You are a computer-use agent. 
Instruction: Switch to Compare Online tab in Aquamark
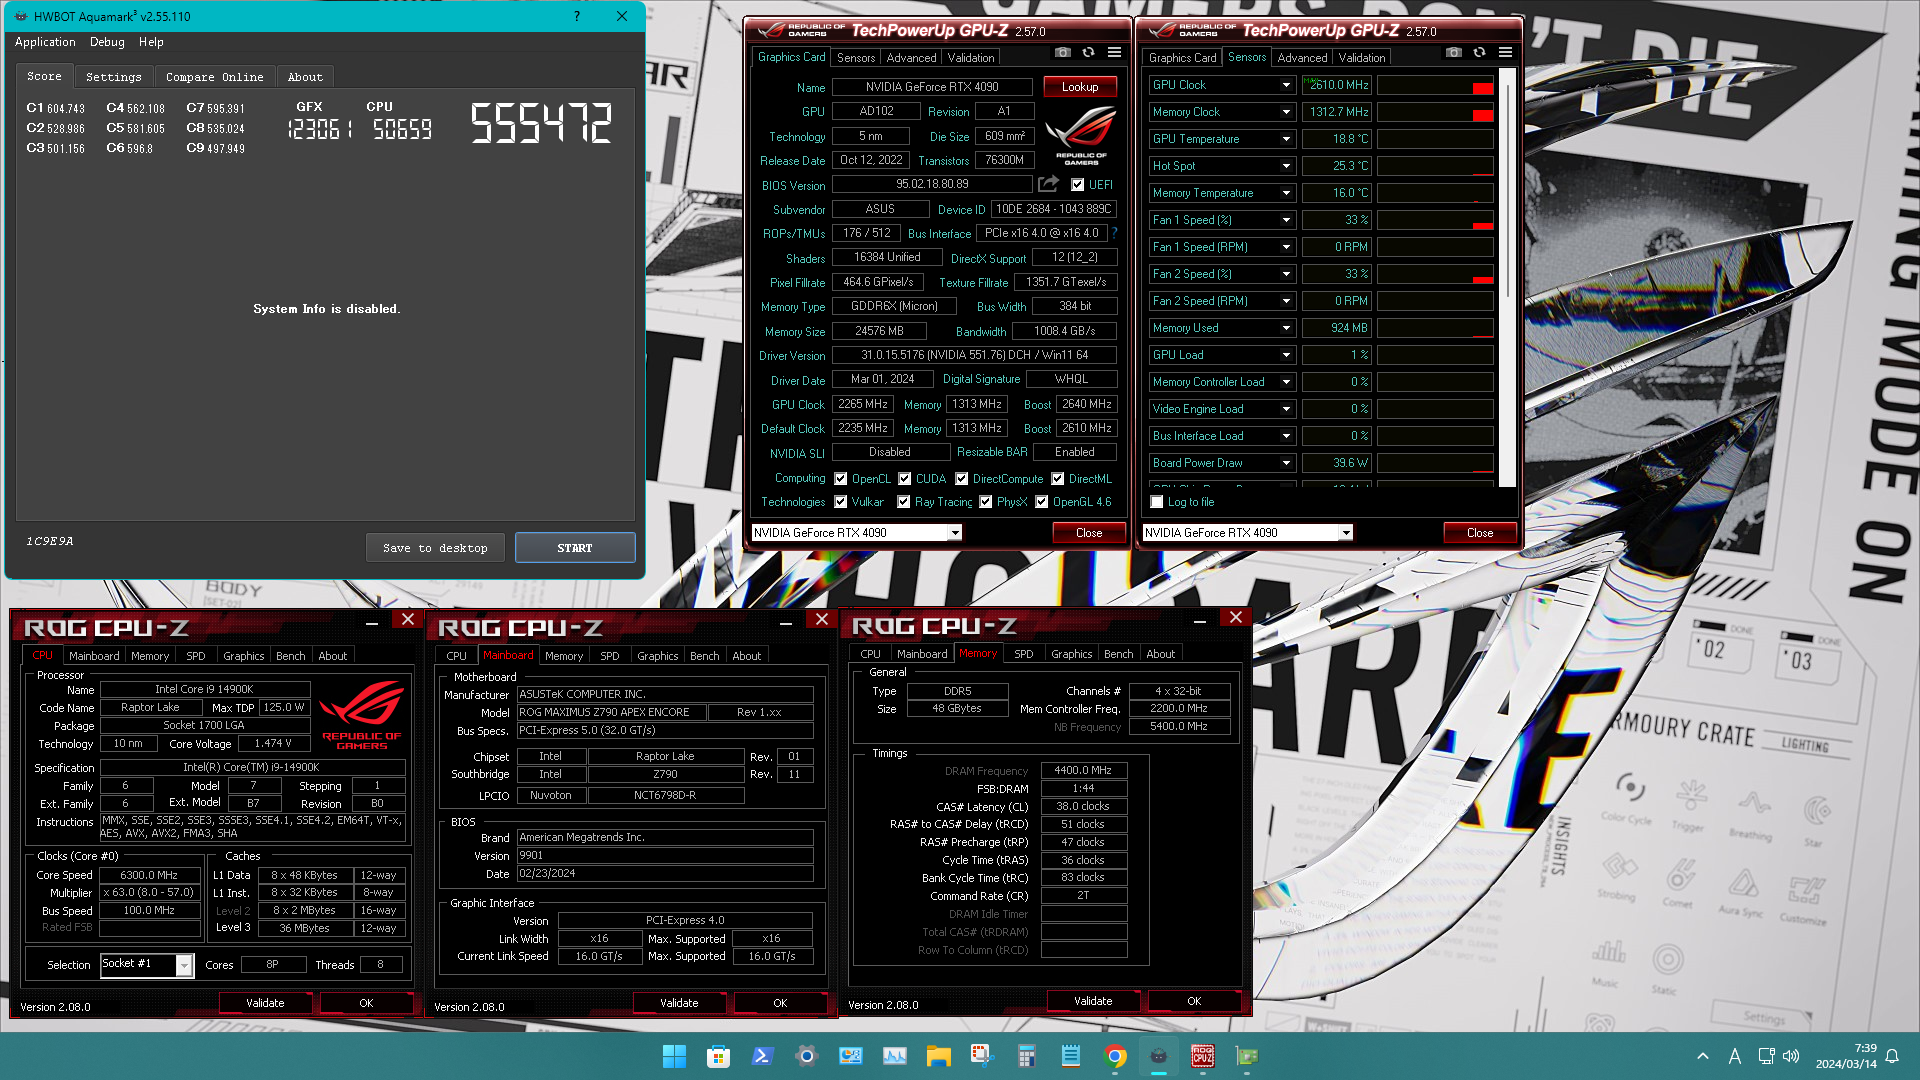click(x=214, y=77)
